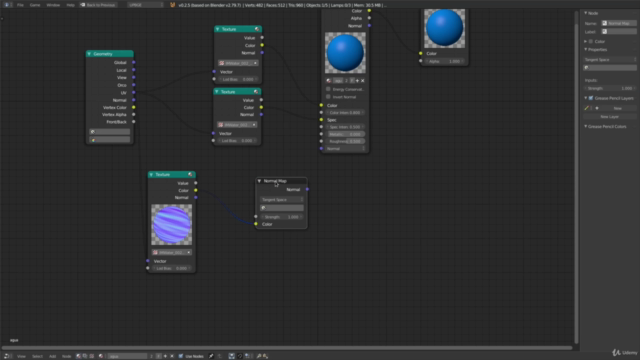Click the texture image icon in bottom Texture node
Image resolution: width=640 pixels, height=360 pixels.
coord(155,252)
